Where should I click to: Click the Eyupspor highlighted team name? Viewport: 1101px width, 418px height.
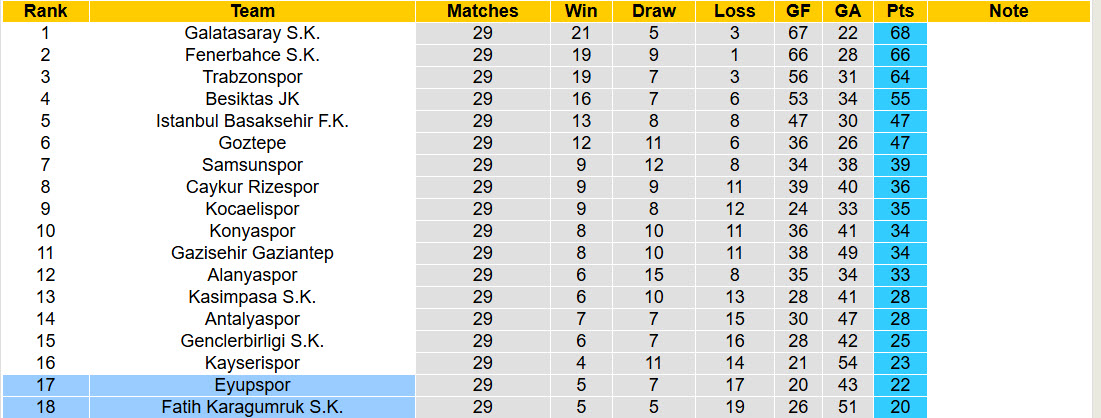pos(252,385)
